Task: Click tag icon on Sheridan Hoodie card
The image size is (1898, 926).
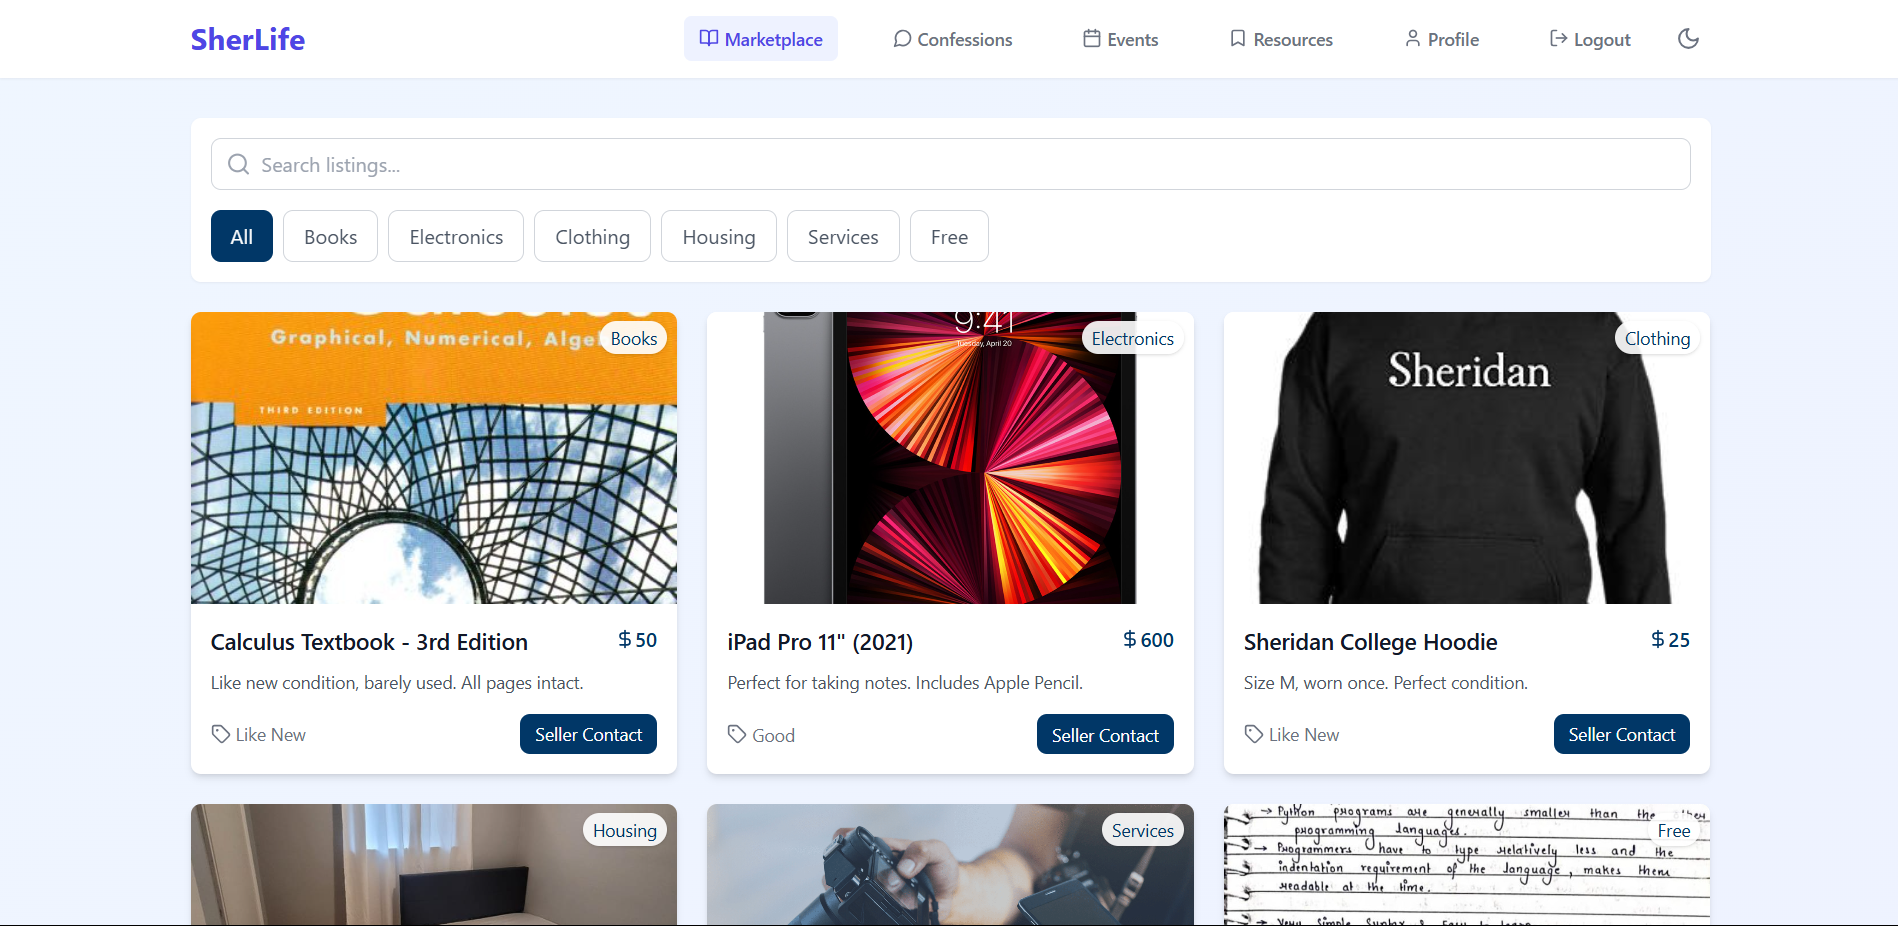Action: (x=1254, y=734)
